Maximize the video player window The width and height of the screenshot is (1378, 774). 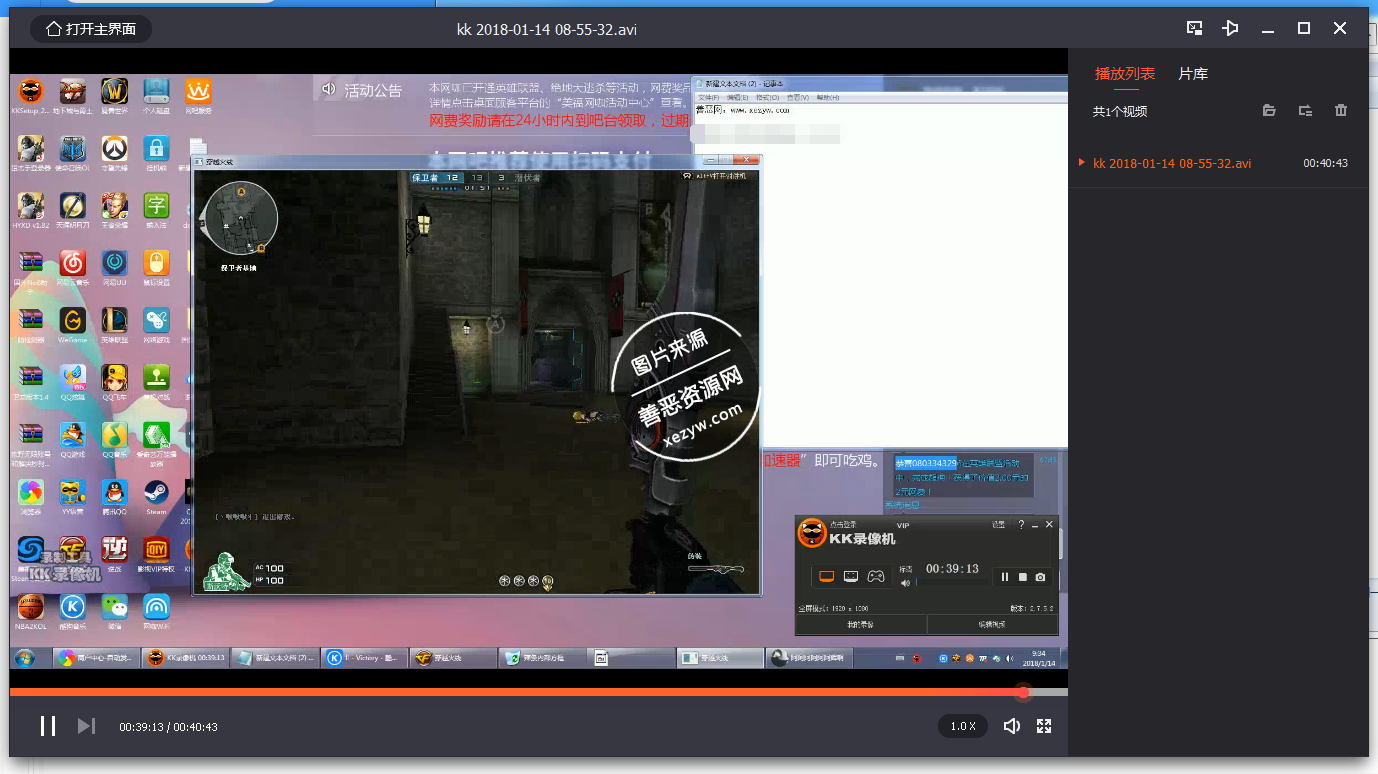[x=1304, y=28]
